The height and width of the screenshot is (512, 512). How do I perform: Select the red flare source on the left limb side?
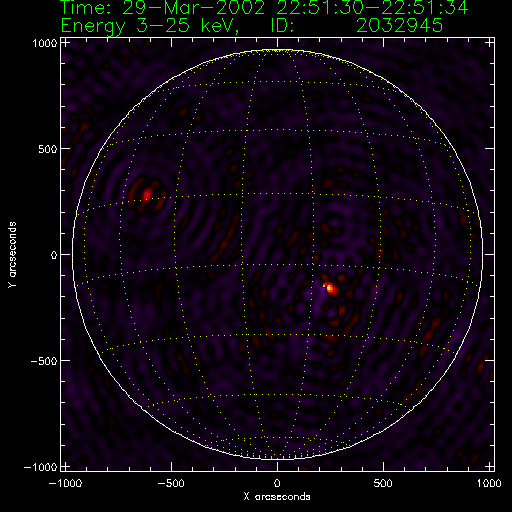[x=147, y=195]
